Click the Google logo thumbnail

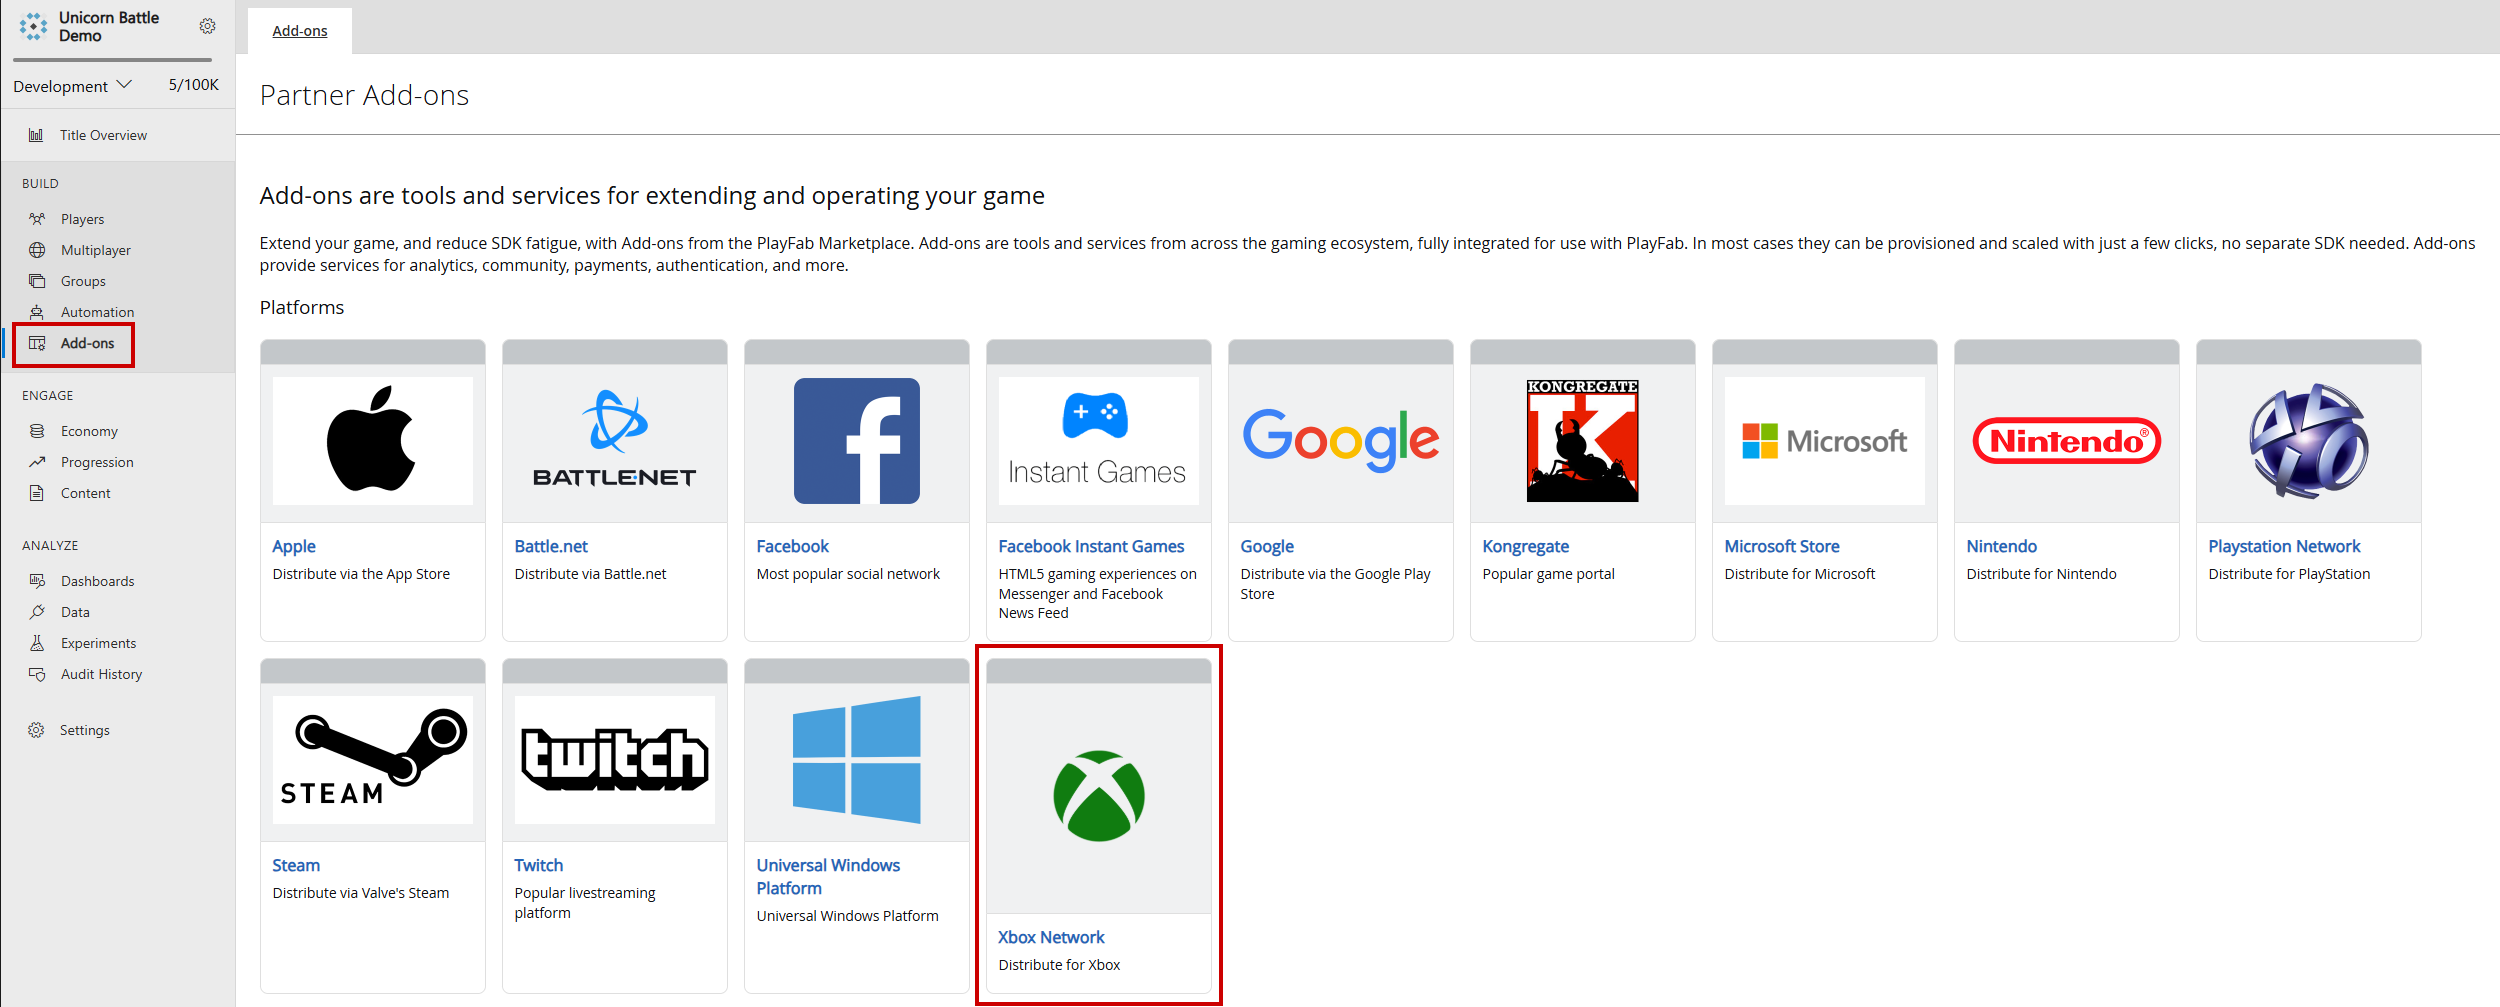coord(1341,441)
